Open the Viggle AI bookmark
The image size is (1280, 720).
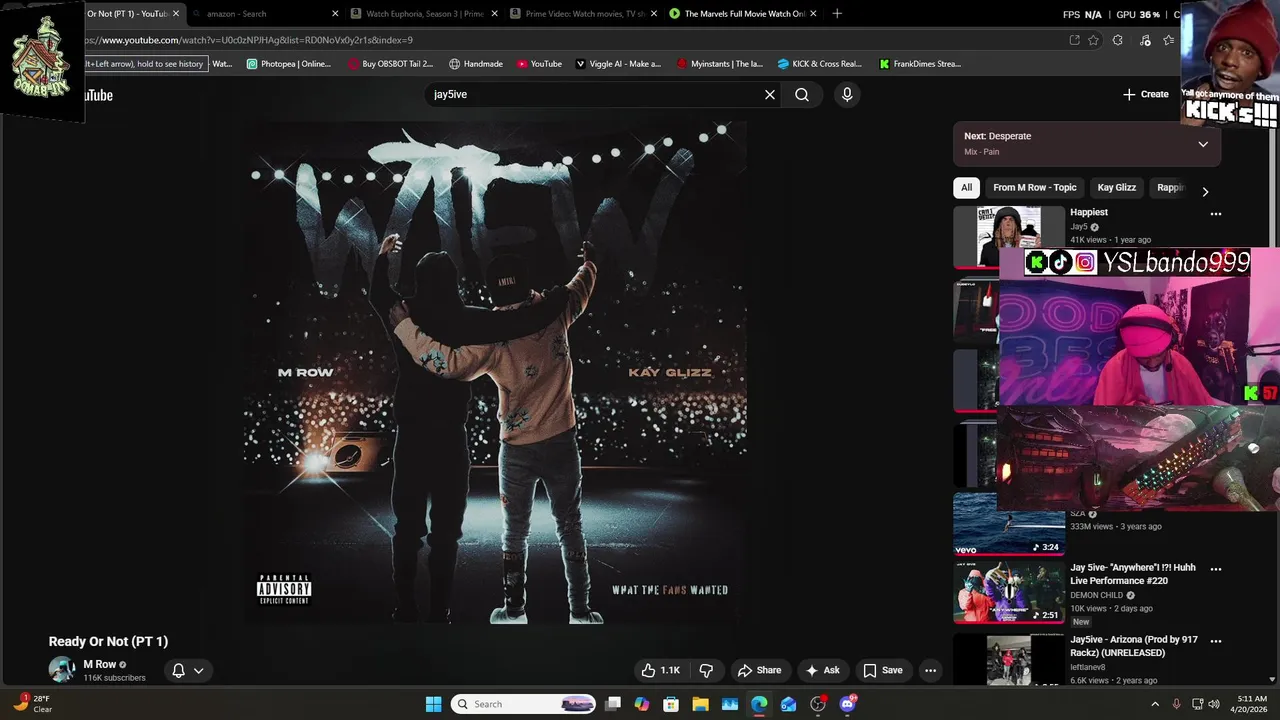(x=618, y=64)
